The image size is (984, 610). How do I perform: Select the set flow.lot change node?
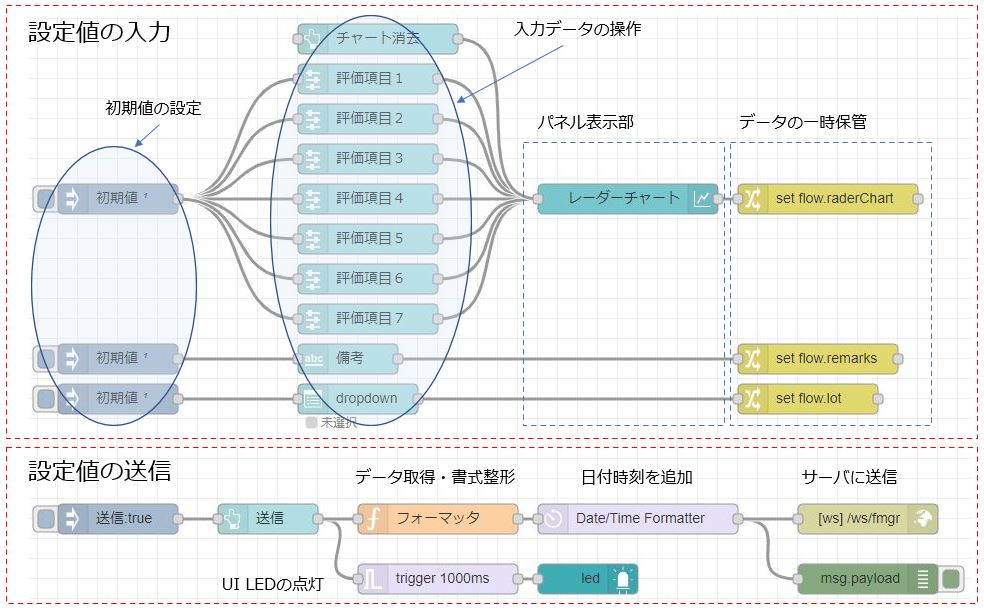pos(808,398)
